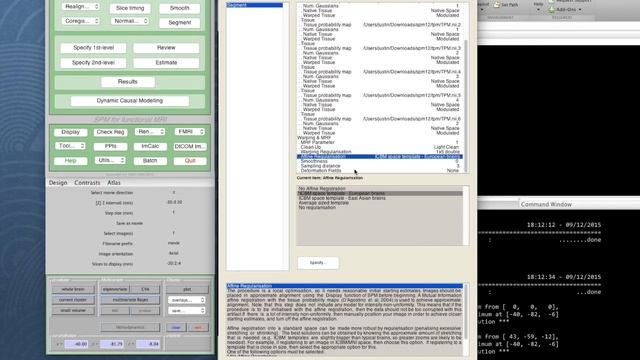This screenshot has height=360, width=640.
Task: Open the Design menu
Action: click(x=58, y=183)
